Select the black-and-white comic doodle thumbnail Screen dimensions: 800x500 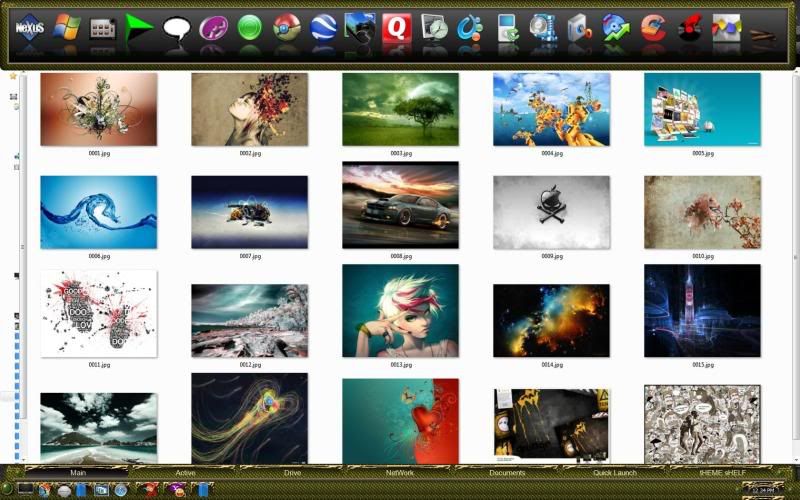(x=703, y=424)
